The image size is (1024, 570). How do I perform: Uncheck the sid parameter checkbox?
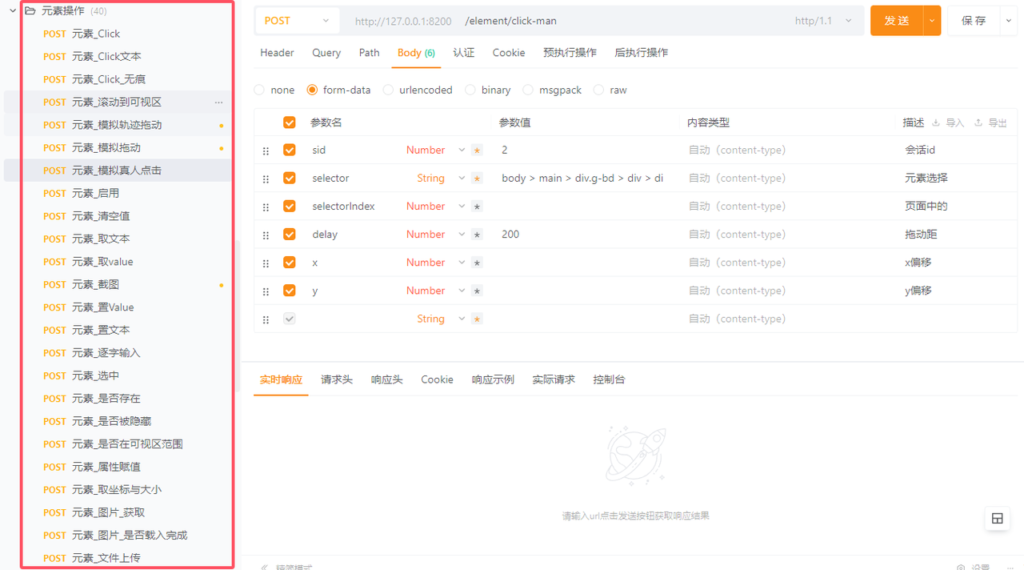point(289,150)
